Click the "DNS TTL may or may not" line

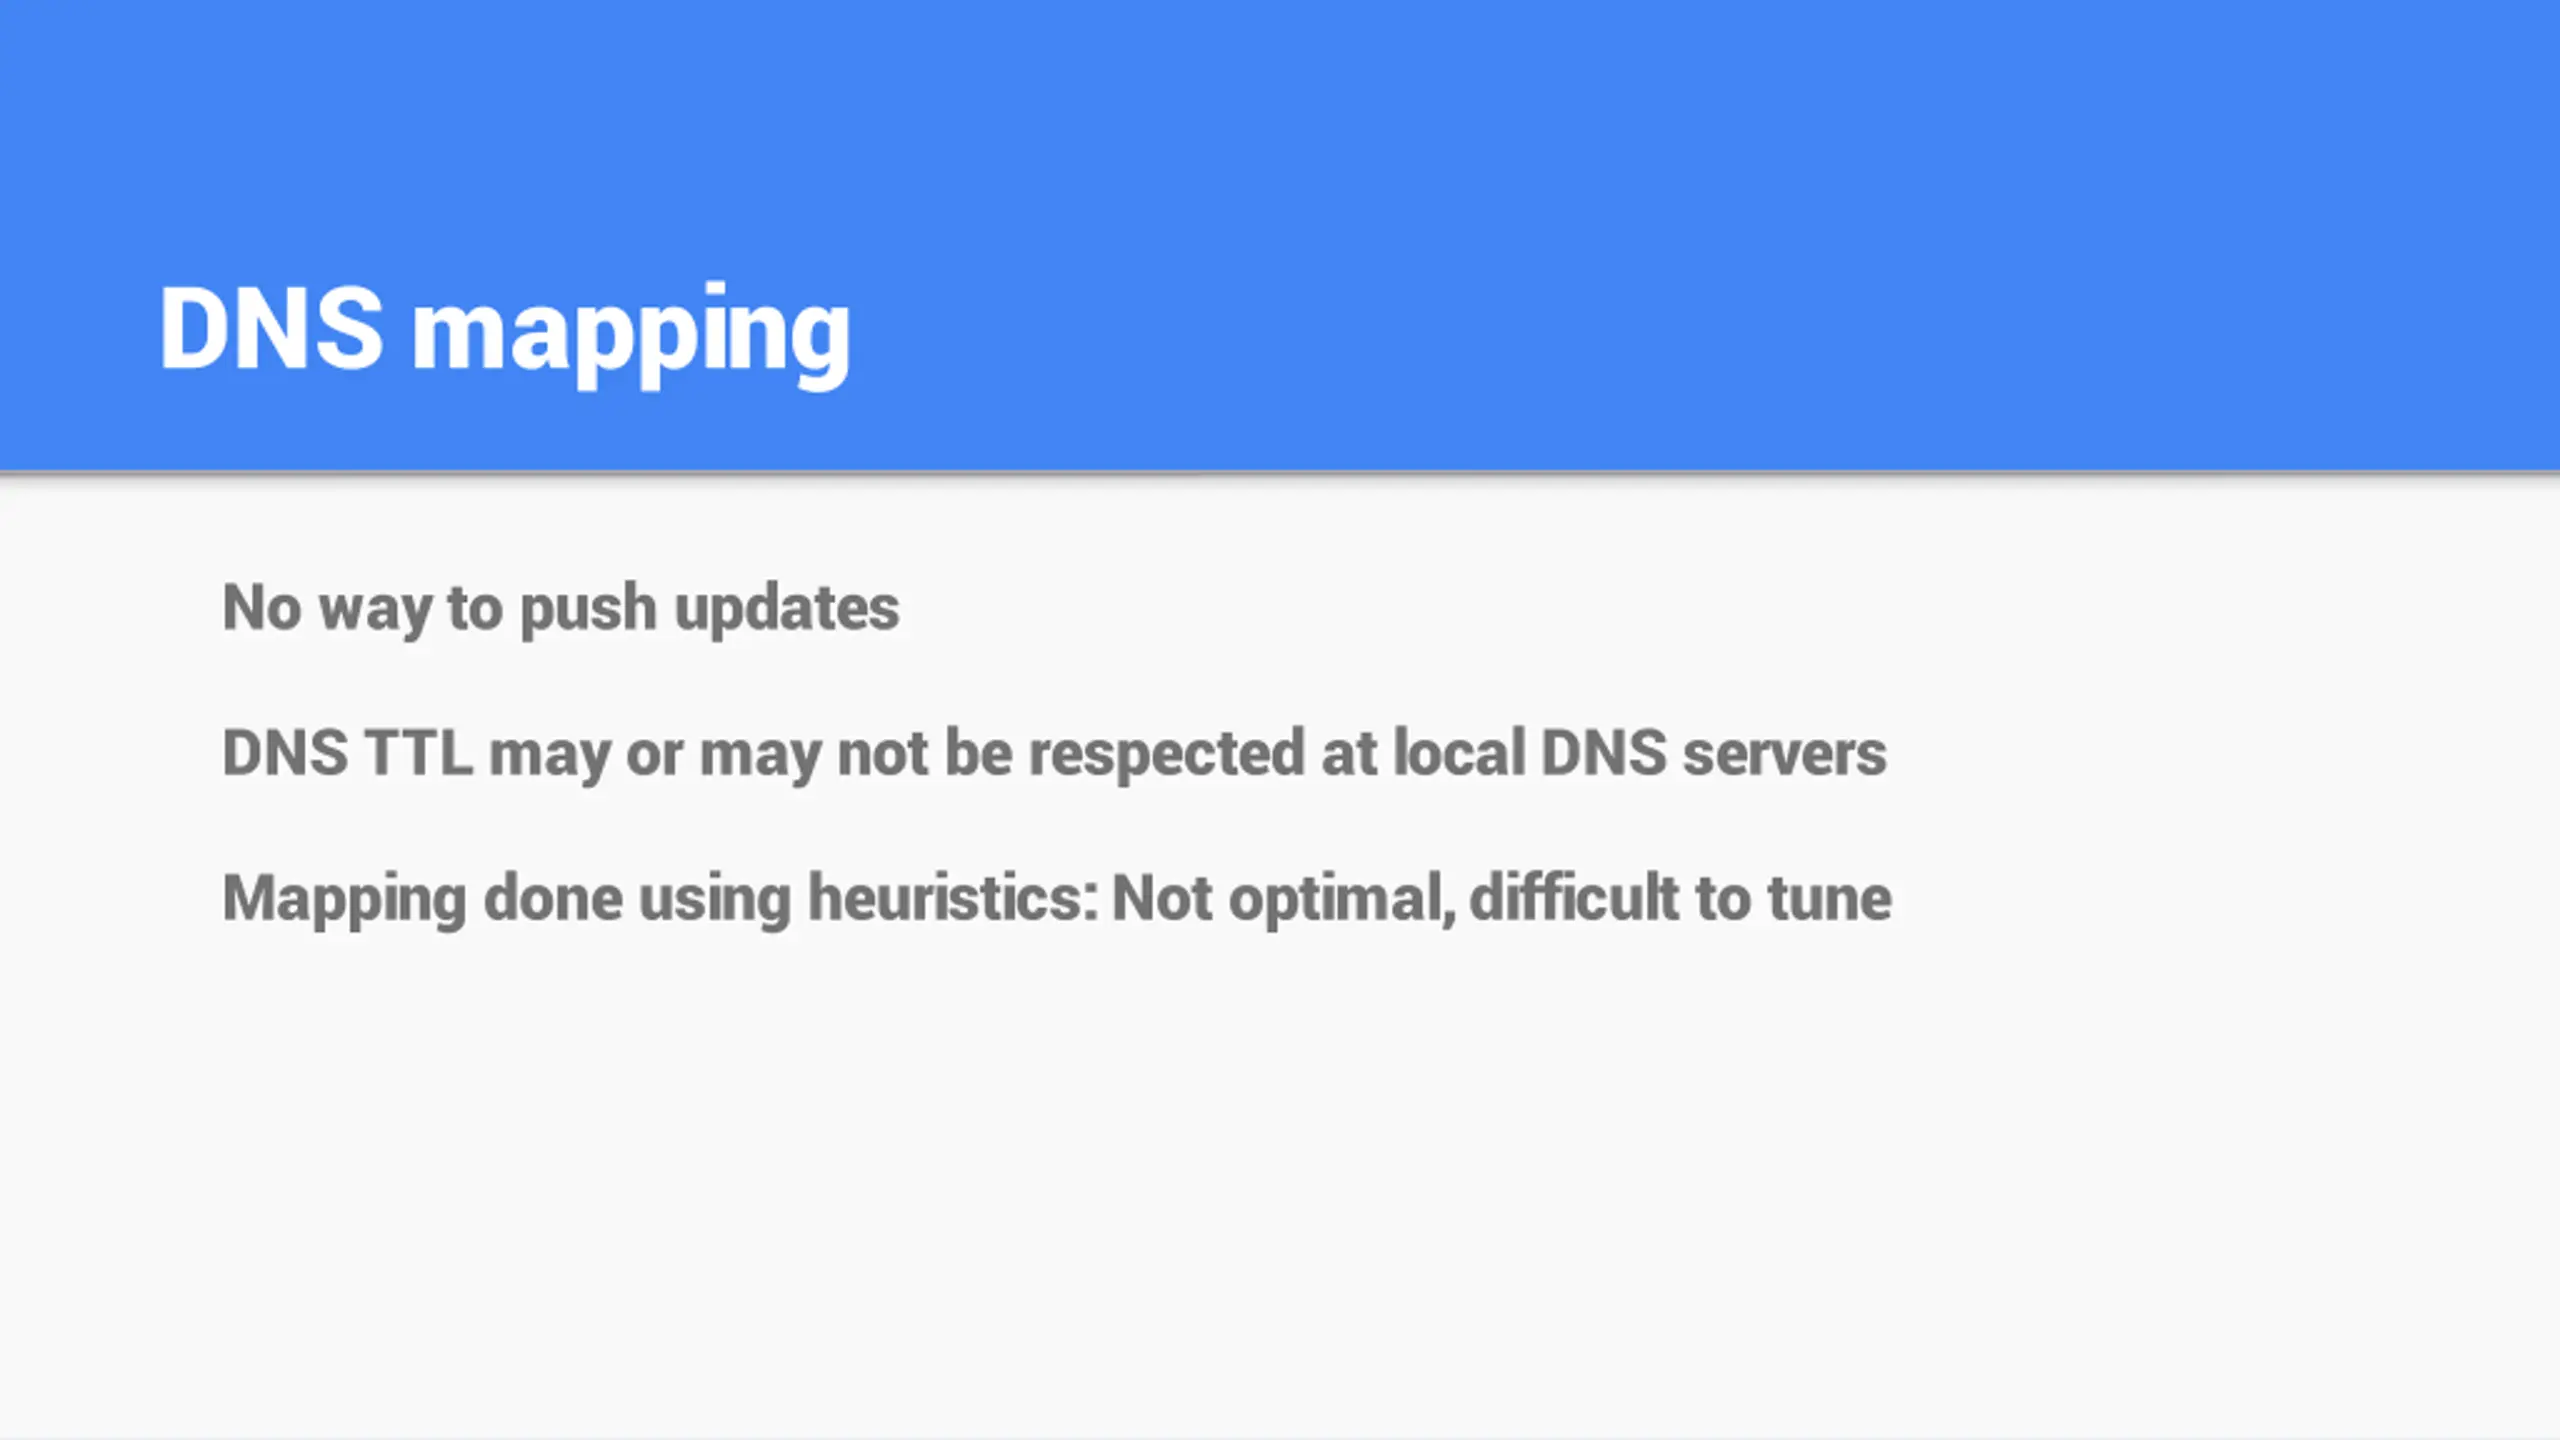(x=1054, y=754)
